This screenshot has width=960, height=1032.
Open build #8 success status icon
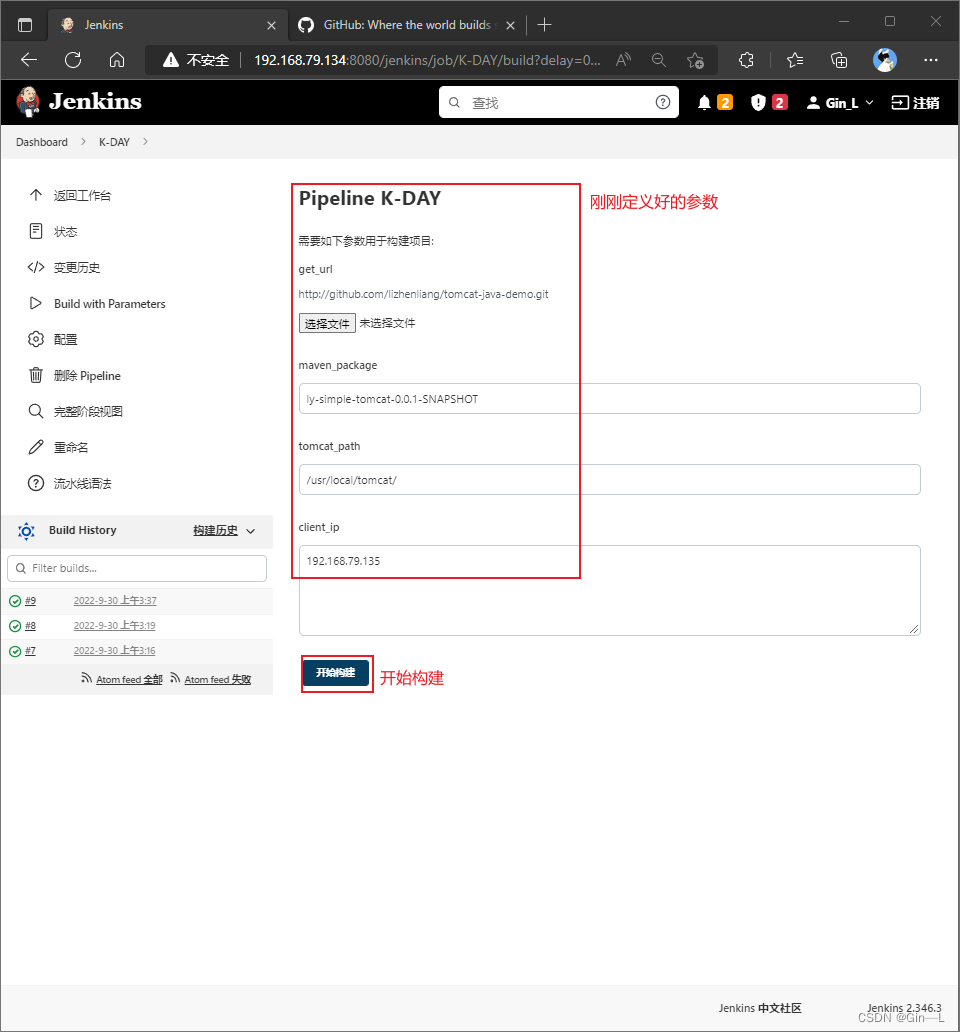(15, 626)
